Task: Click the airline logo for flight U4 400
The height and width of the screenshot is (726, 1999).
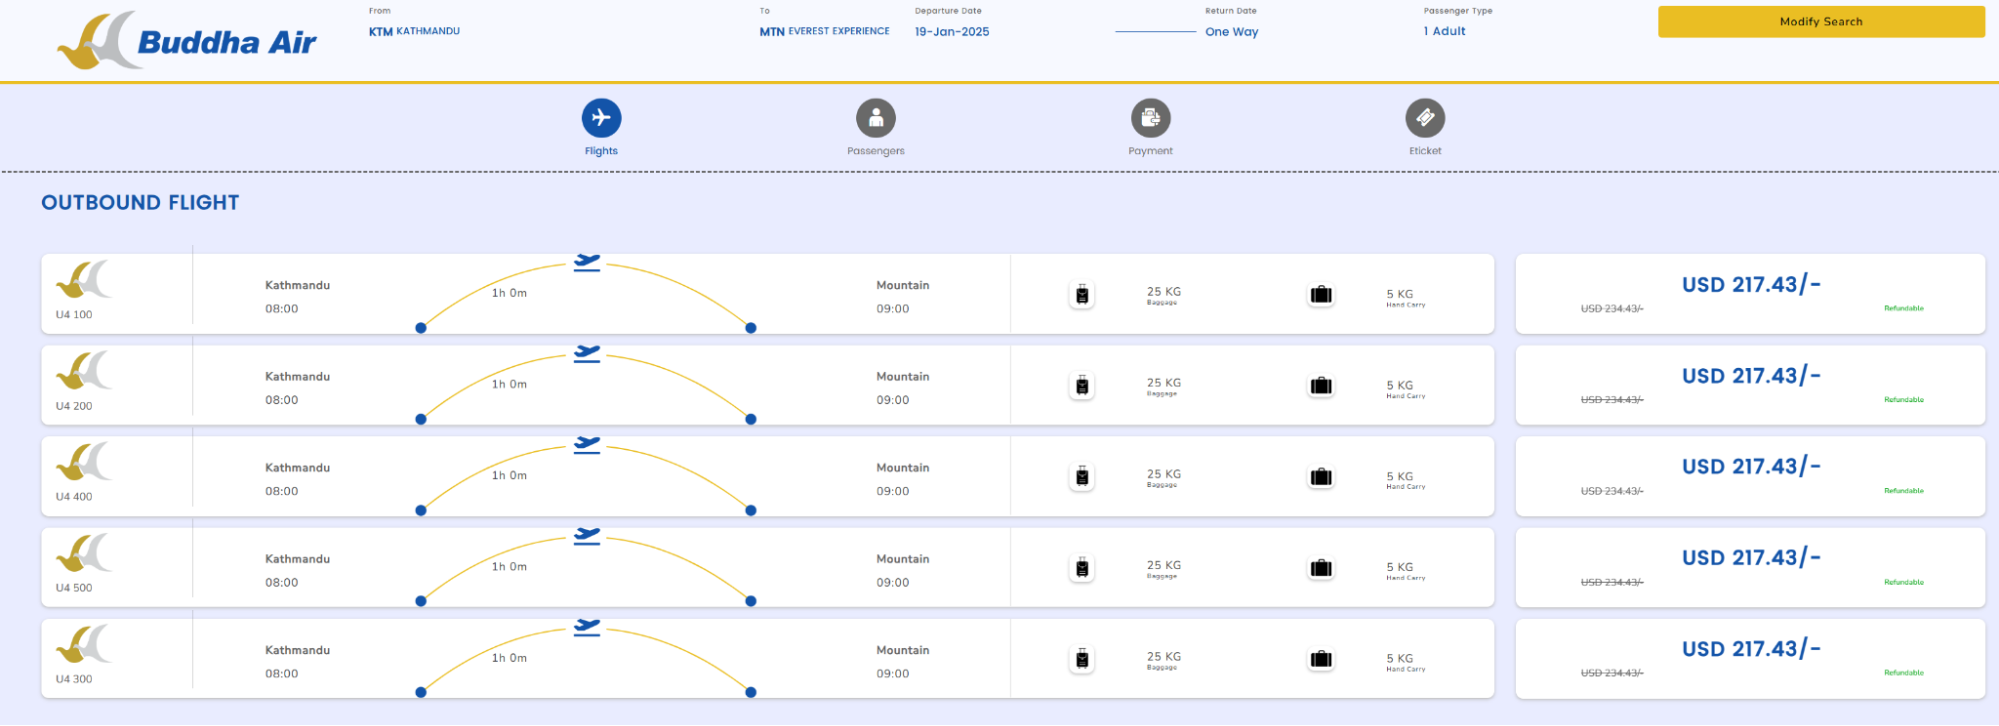Action: click(83, 462)
